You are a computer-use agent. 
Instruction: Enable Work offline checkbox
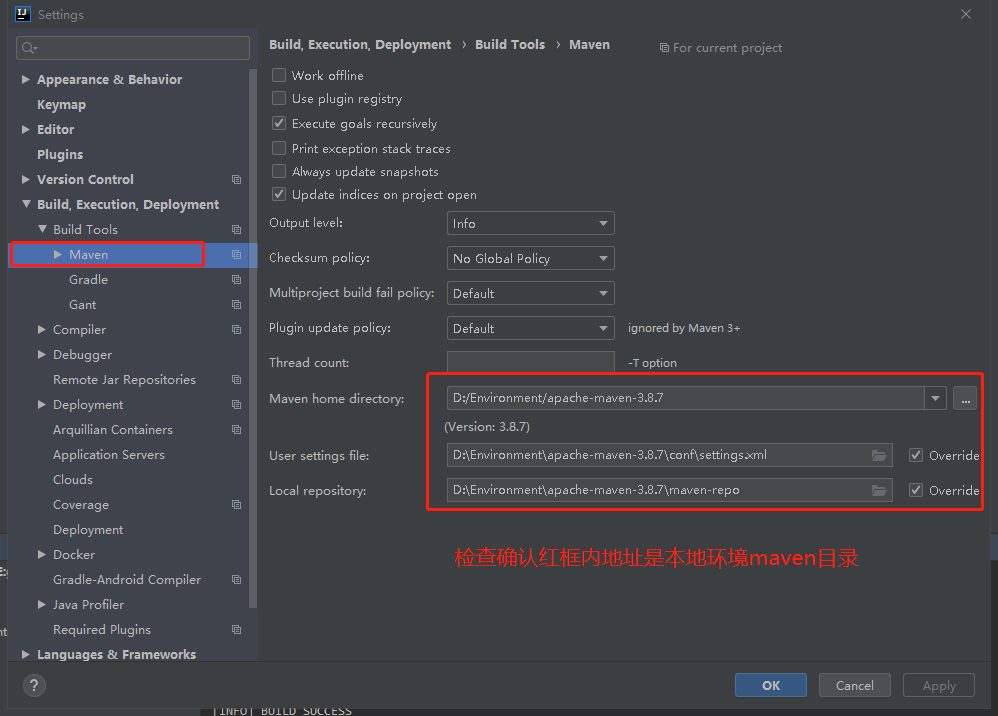(279, 75)
